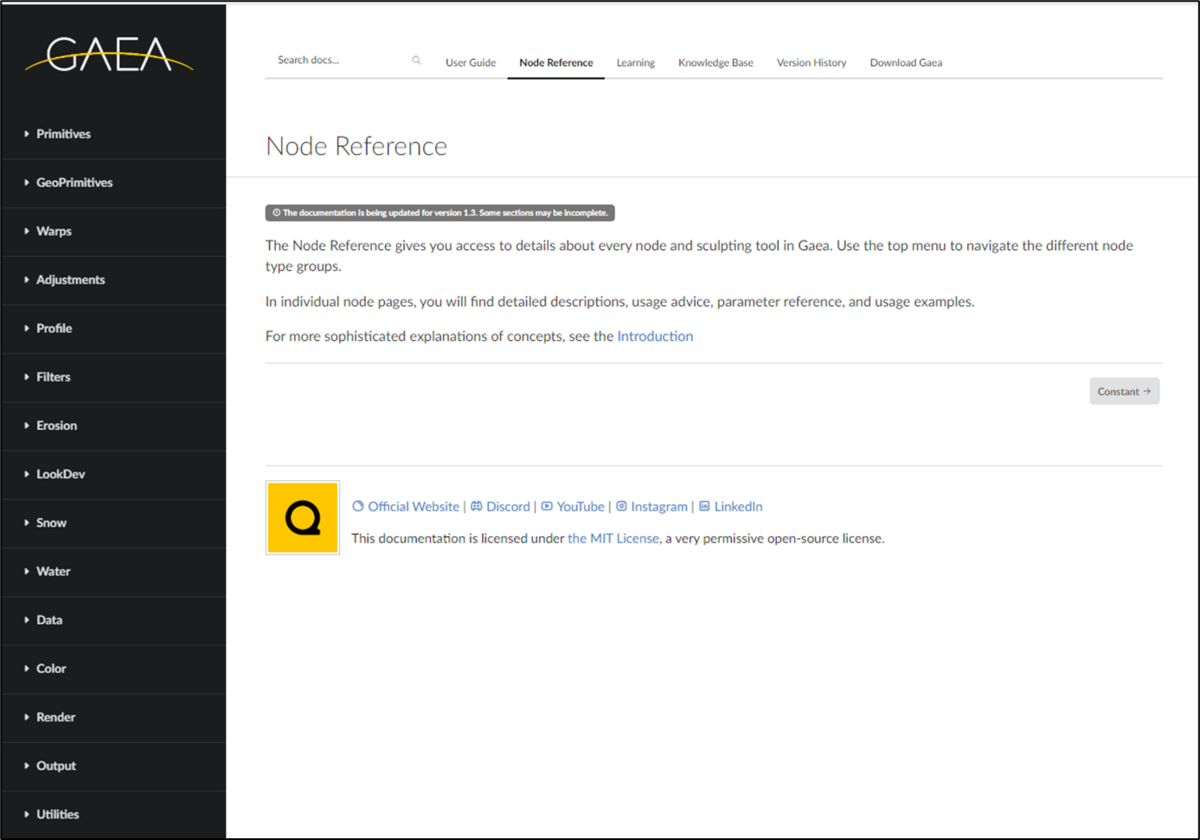1200x840 pixels.
Task: Open the Official Website link
Action: click(406, 507)
